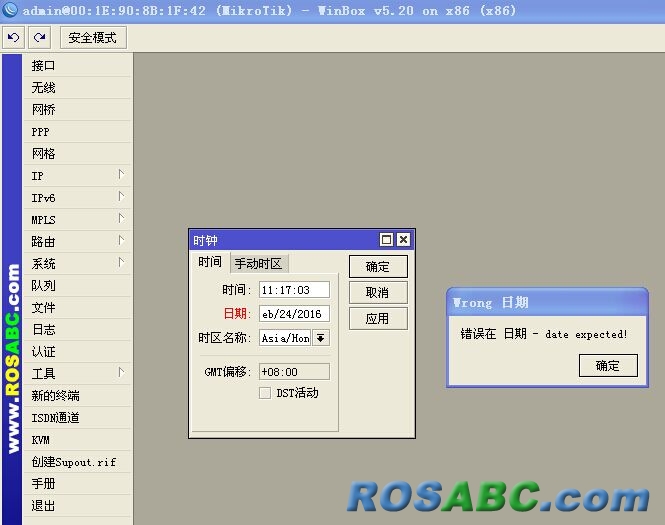Click the 退出 exit item
Viewport: 665px width, 525px height.
(x=78, y=506)
